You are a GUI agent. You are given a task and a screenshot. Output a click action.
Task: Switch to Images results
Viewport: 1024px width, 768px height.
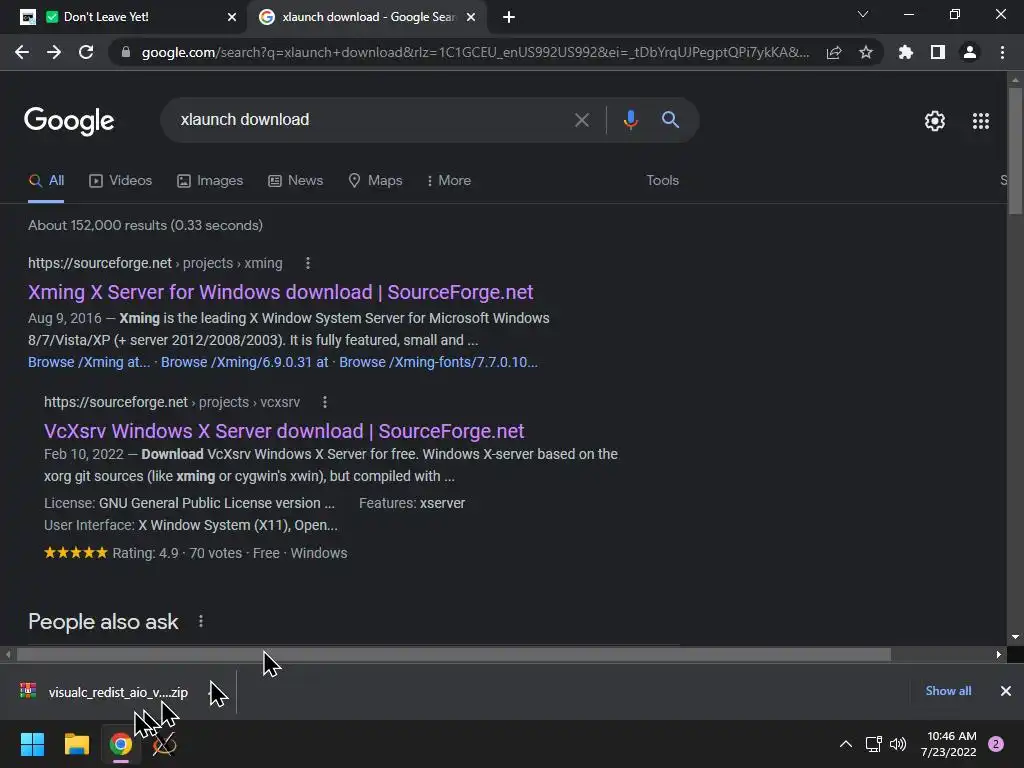[x=210, y=181]
